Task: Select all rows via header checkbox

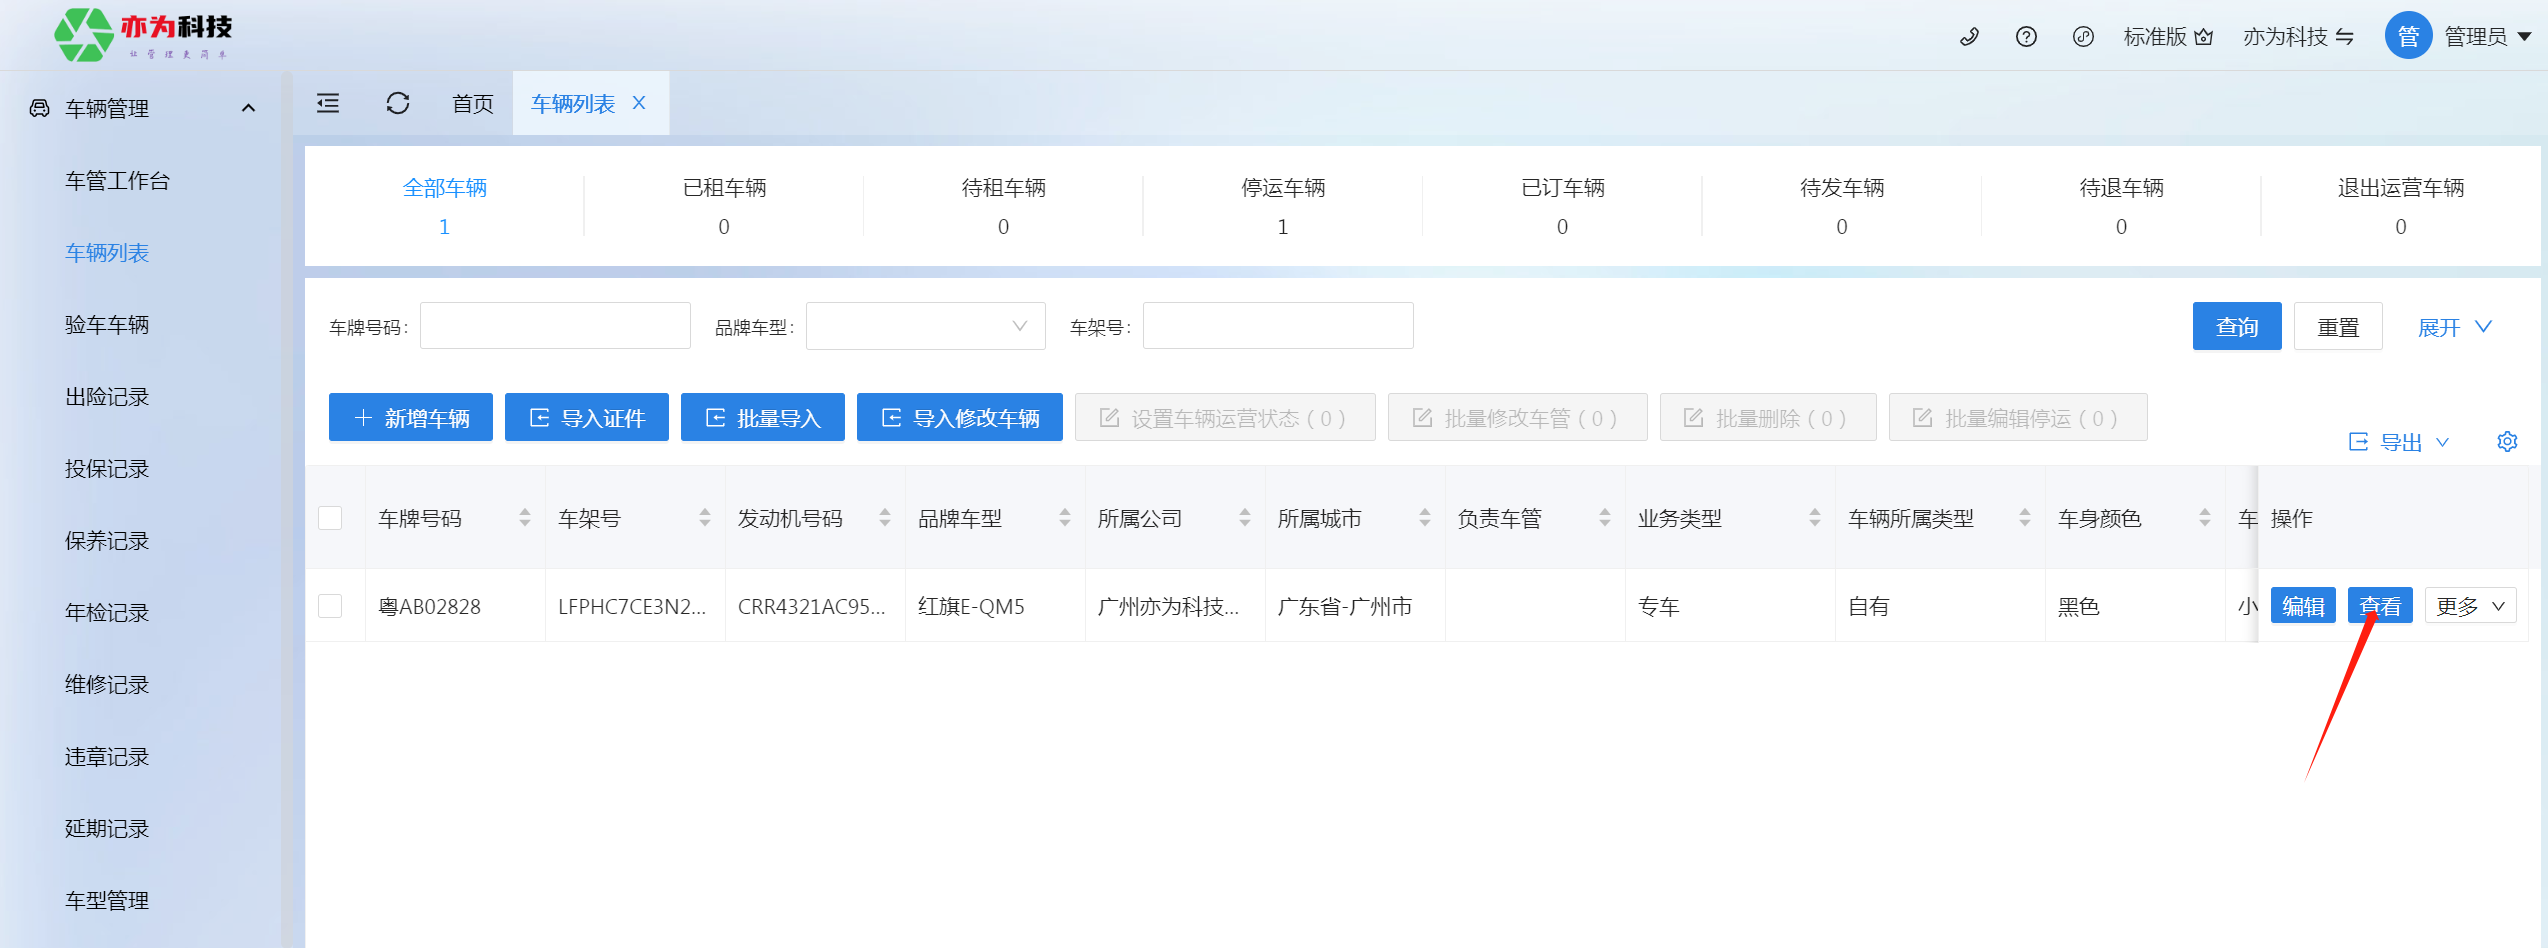Action: 330,518
